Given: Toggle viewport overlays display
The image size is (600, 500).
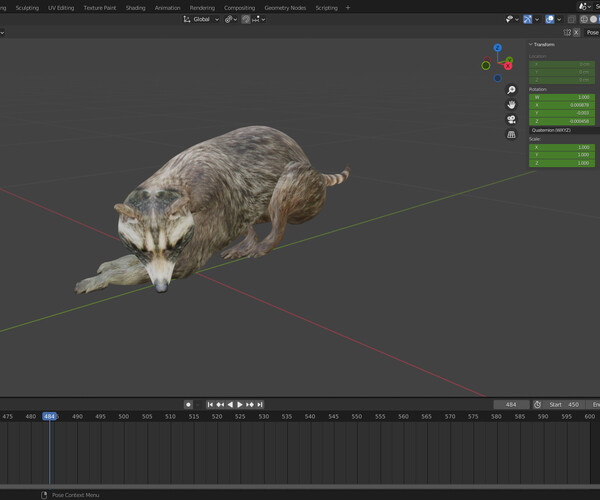Looking at the screenshot, I should 550,19.
